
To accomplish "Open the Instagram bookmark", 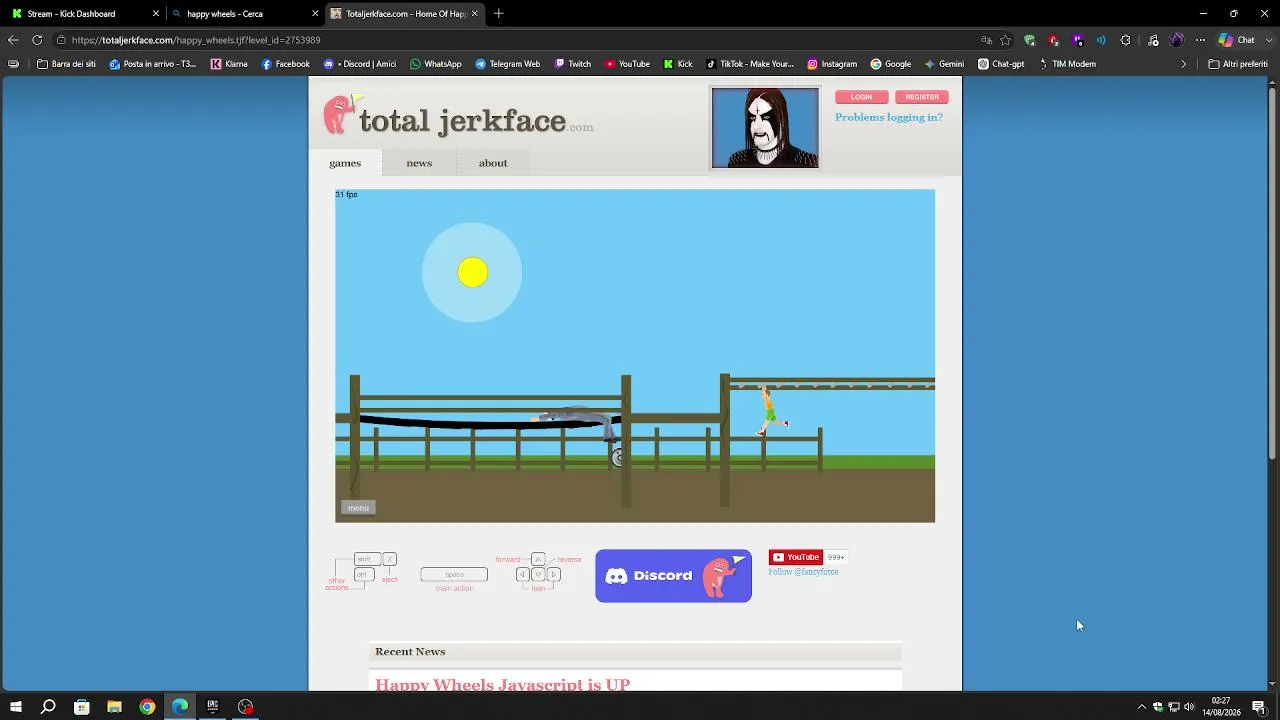I will [x=832, y=64].
